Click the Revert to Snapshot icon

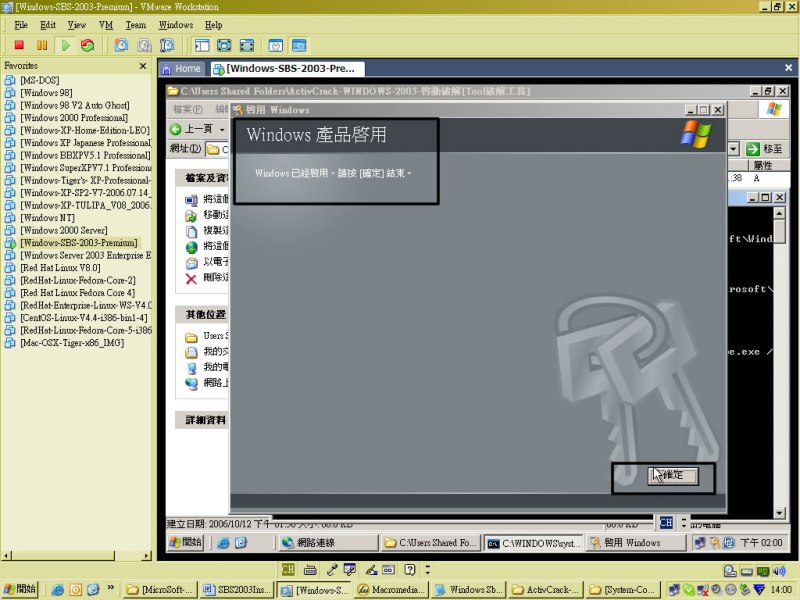coord(144,45)
